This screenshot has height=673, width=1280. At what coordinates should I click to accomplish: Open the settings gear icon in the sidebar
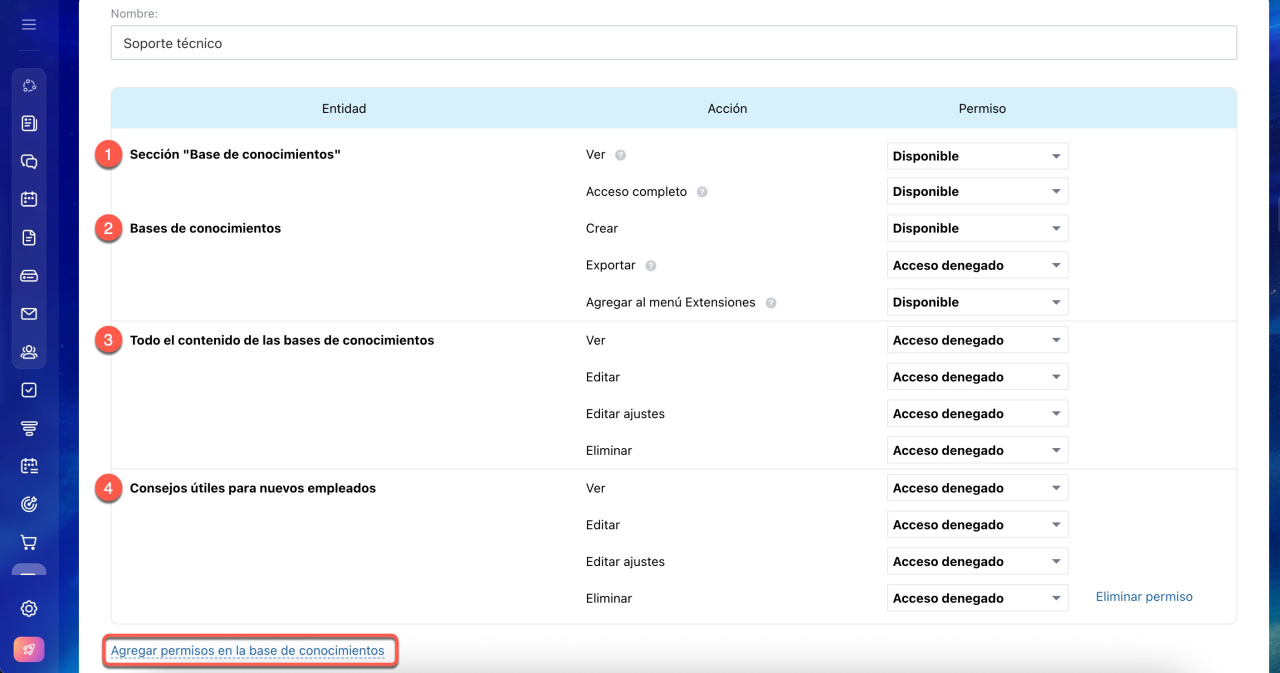tap(29, 609)
